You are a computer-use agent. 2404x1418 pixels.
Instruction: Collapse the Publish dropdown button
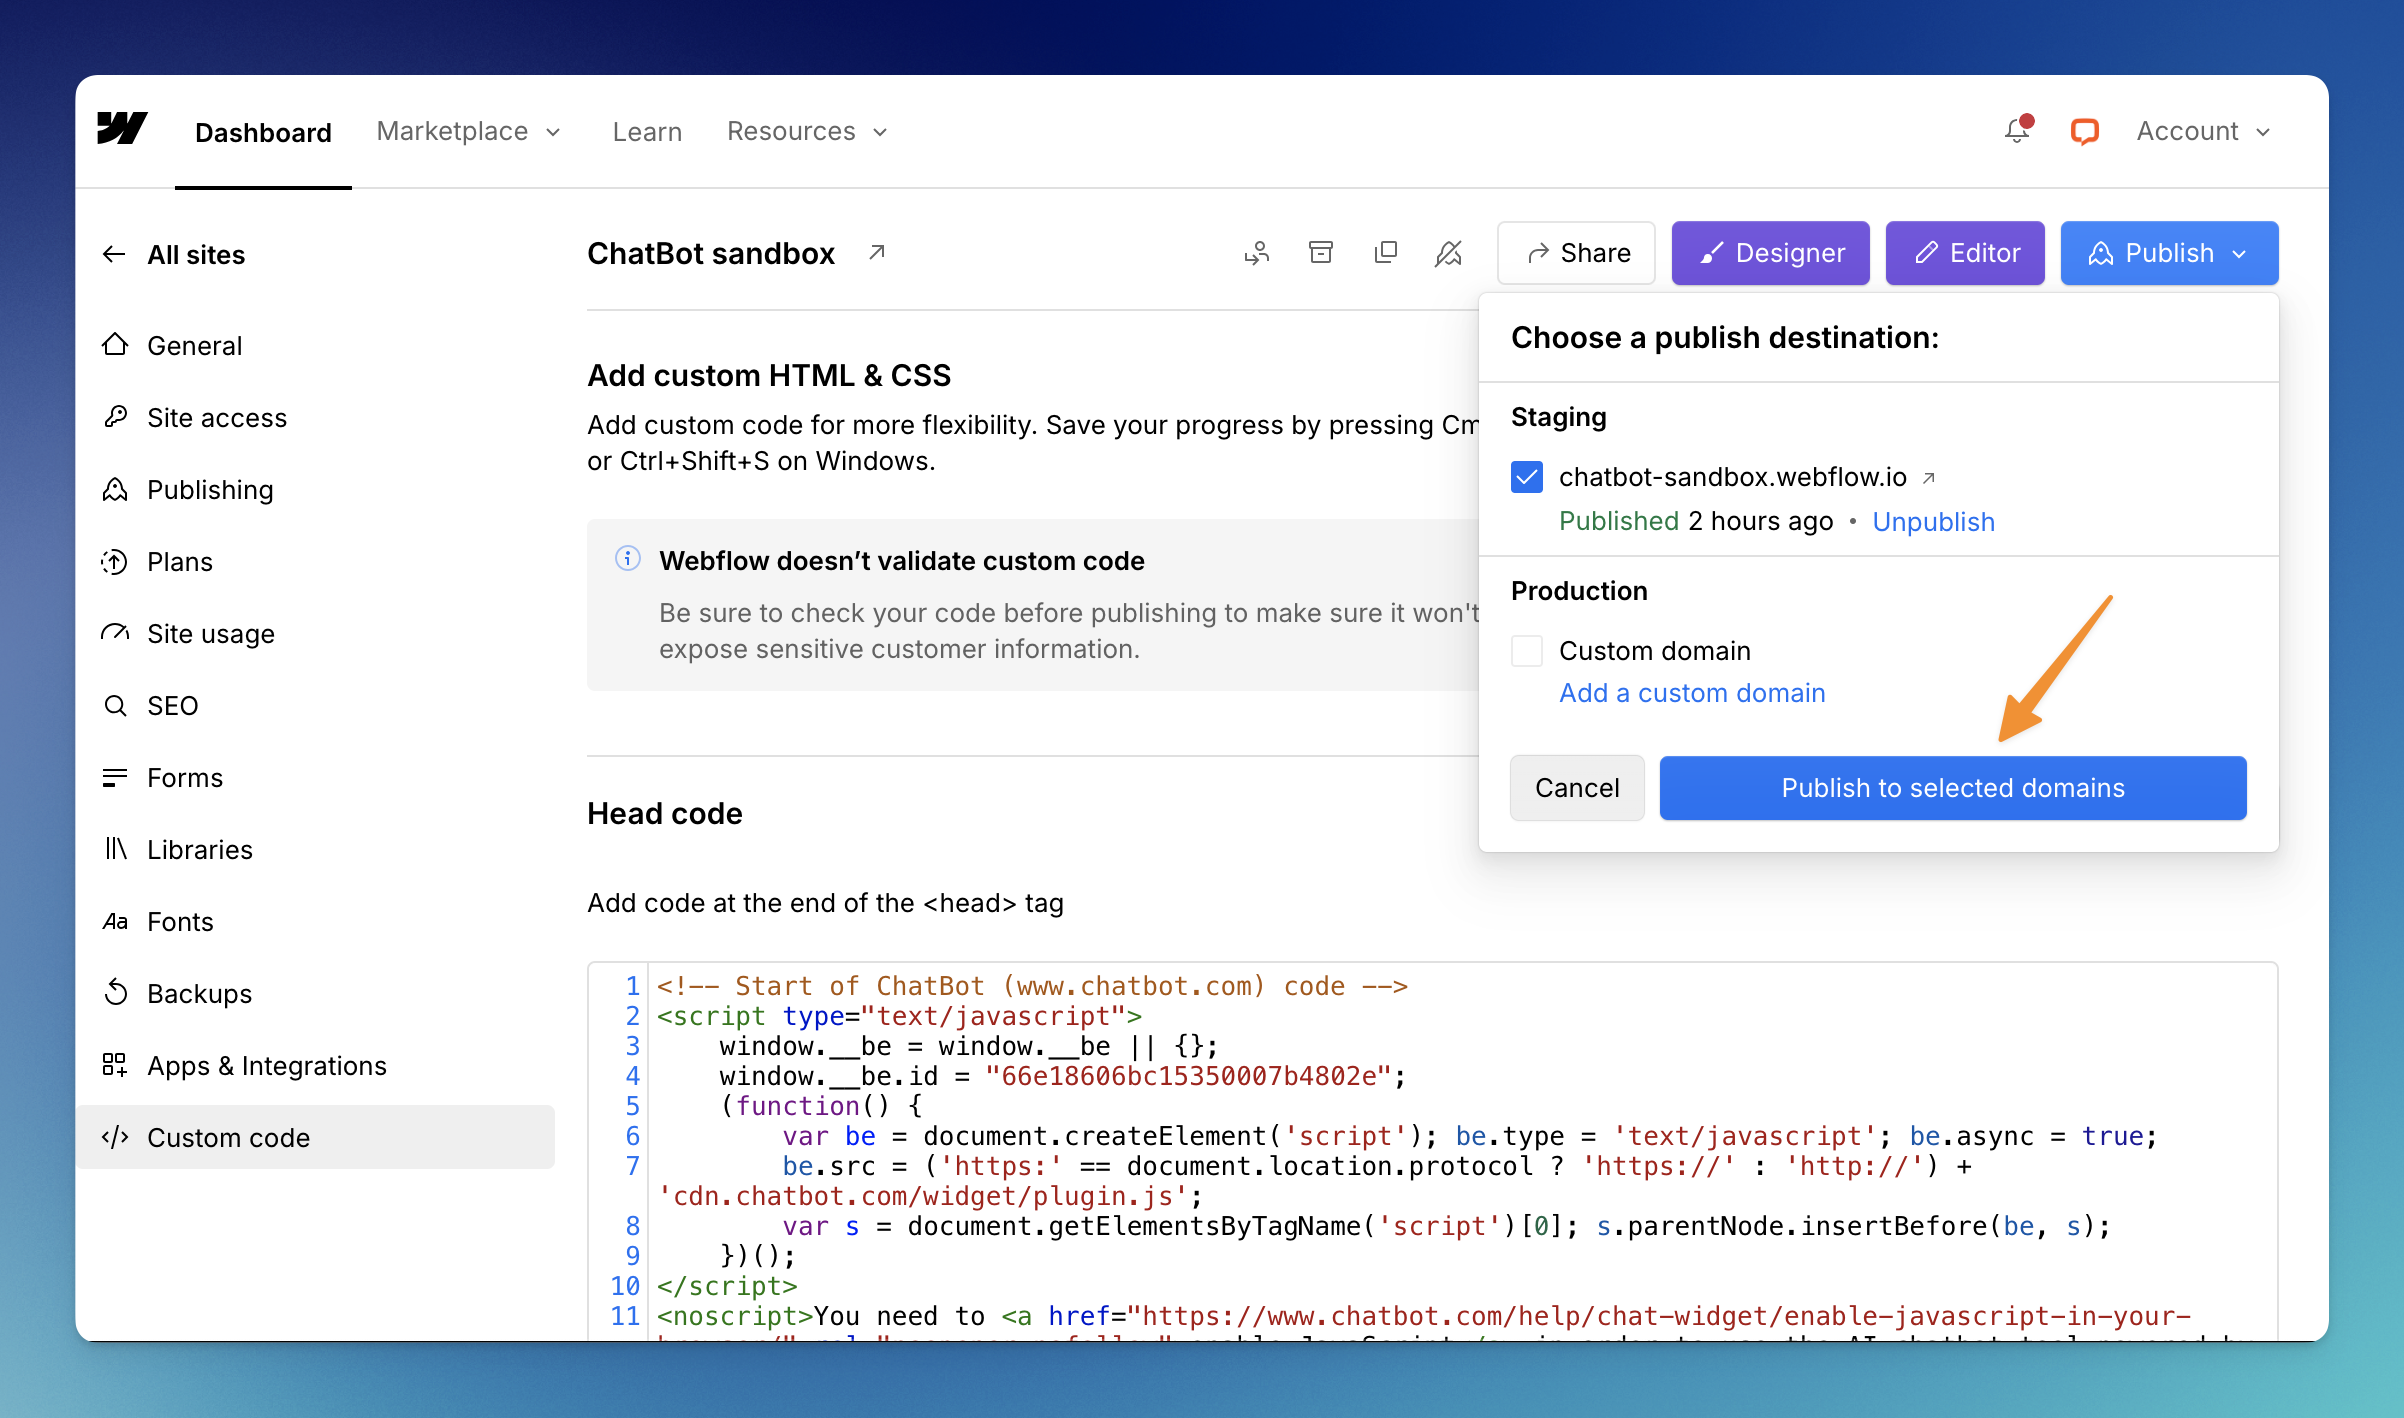(2169, 253)
